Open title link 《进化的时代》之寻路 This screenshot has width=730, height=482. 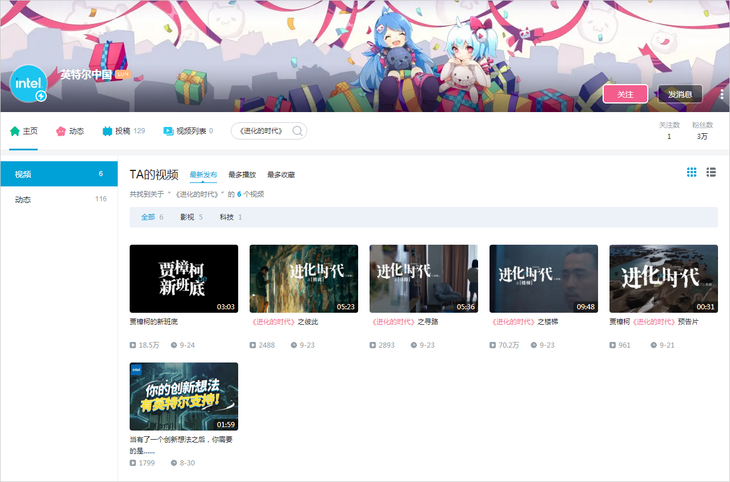coord(404,322)
